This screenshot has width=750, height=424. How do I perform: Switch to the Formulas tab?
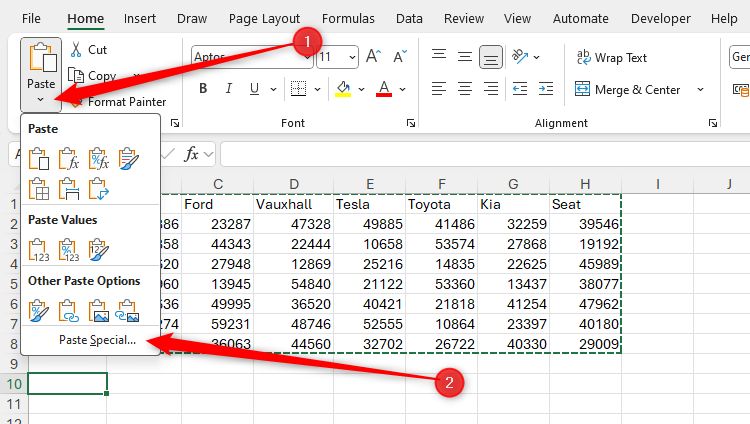(348, 19)
